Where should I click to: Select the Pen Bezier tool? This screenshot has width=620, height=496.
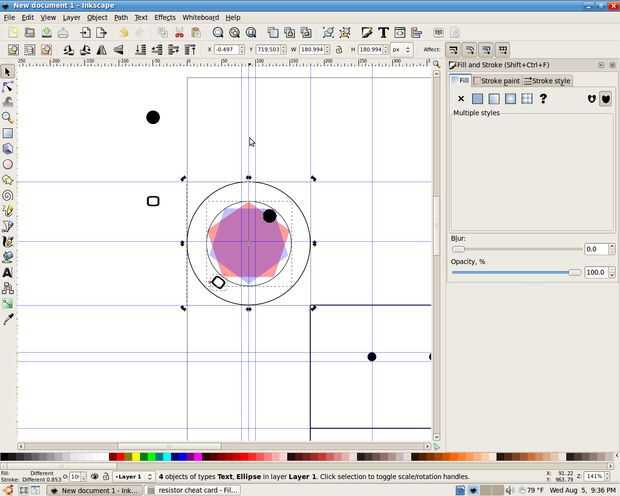coord(8,226)
